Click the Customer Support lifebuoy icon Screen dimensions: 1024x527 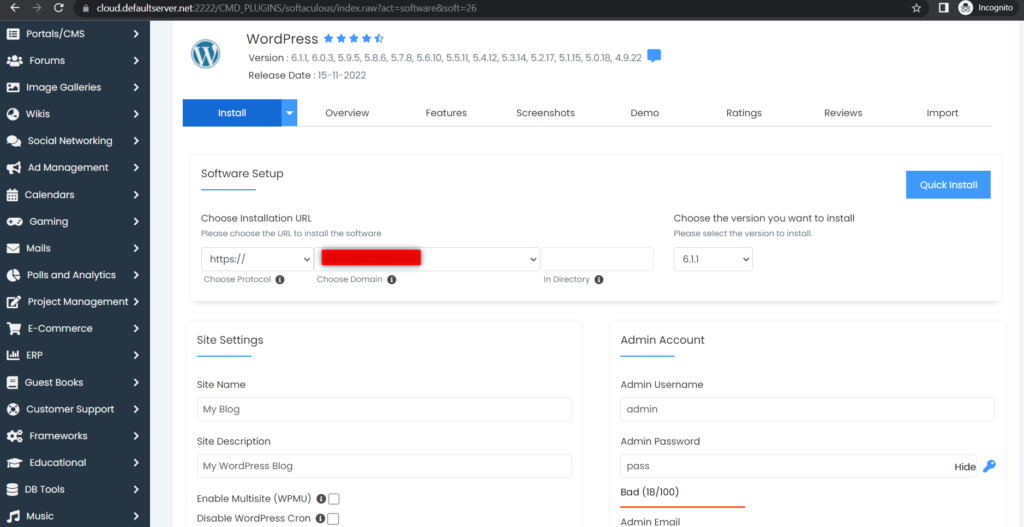[12, 409]
